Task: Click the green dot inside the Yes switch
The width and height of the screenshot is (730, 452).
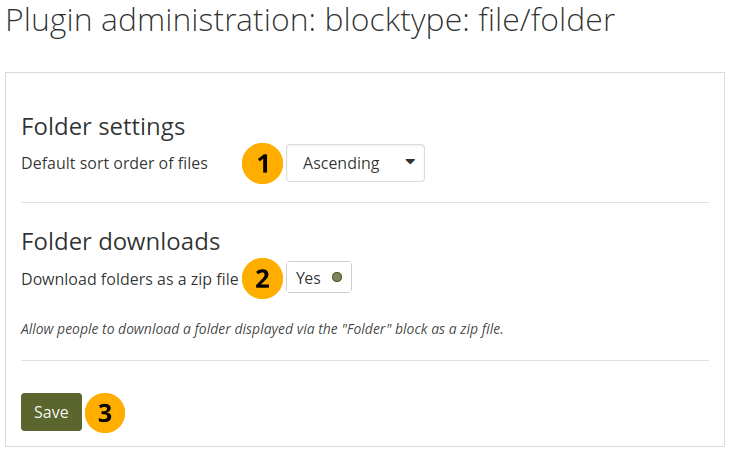Action: point(336,279)
